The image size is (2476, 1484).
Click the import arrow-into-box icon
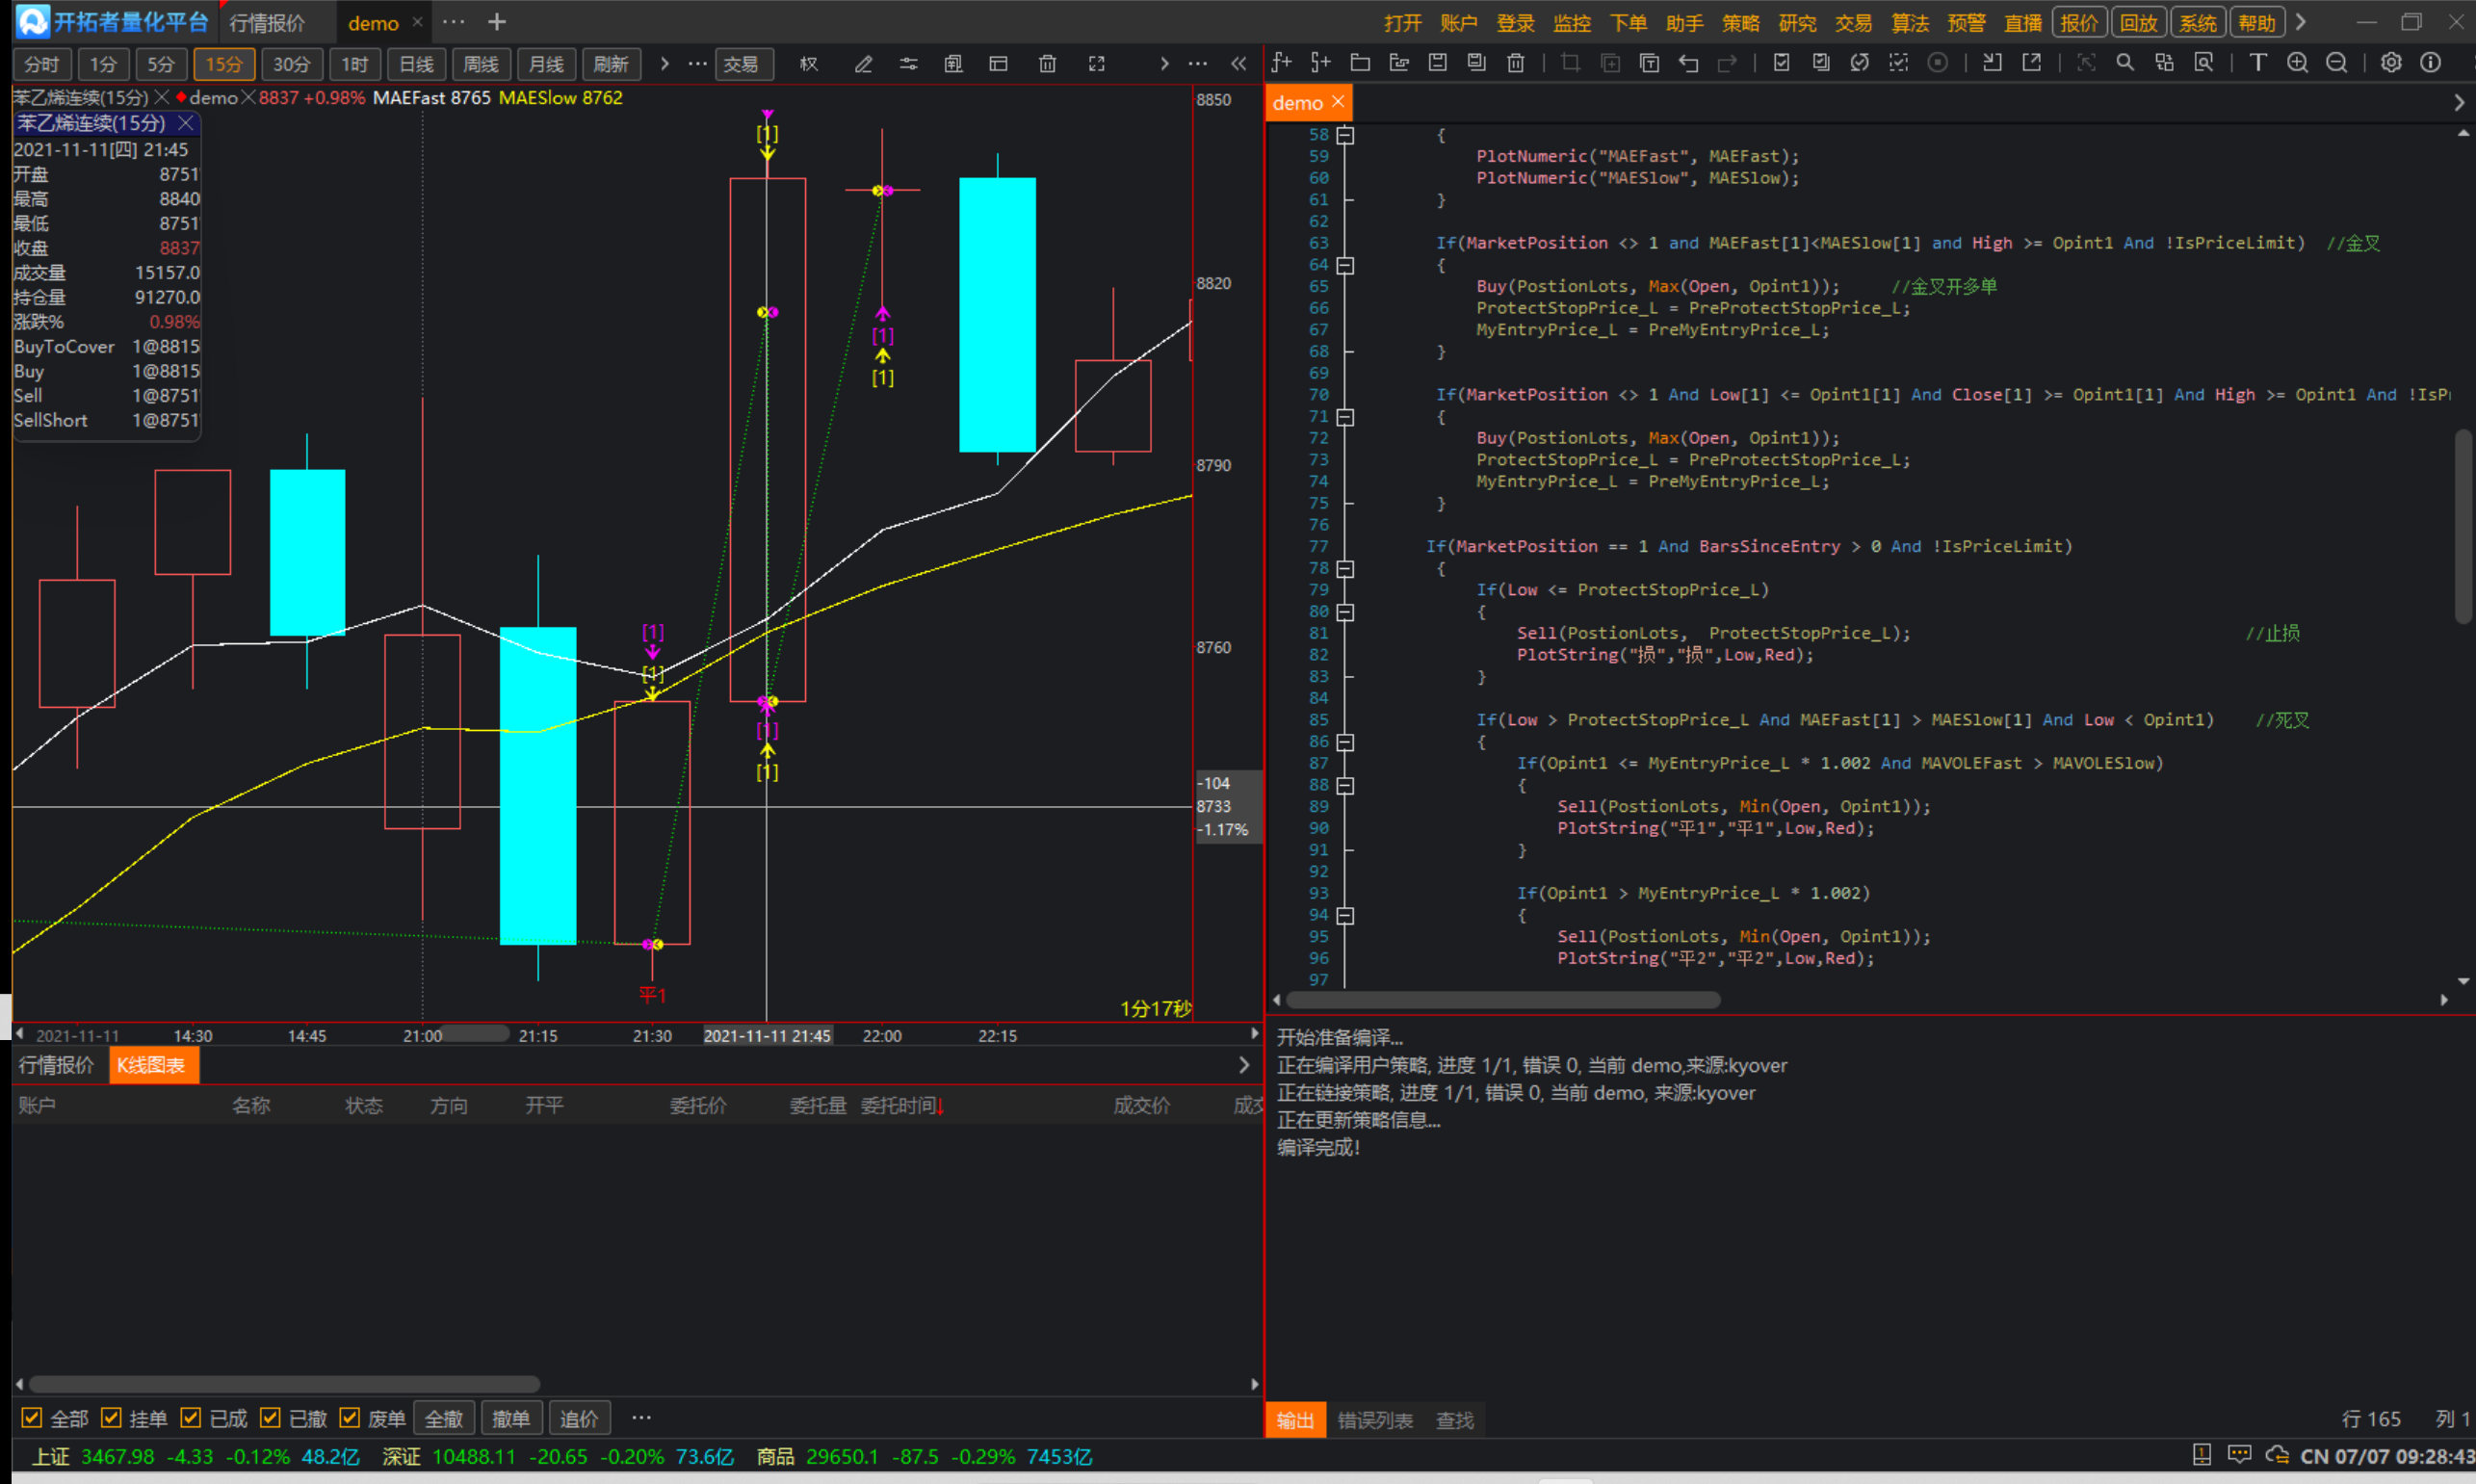pos(1992,63)
